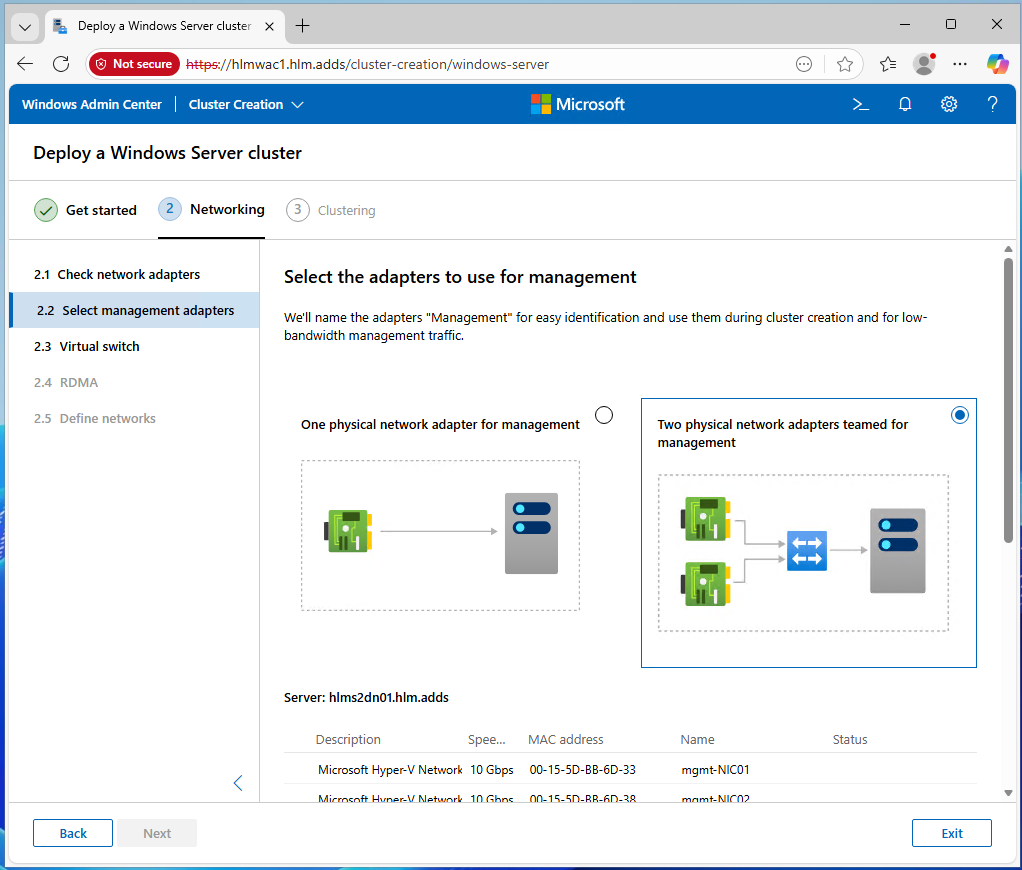The image size is (1022, 870).
Task: Open Copilot icon in browser toolbar
Action: (997, 64)
